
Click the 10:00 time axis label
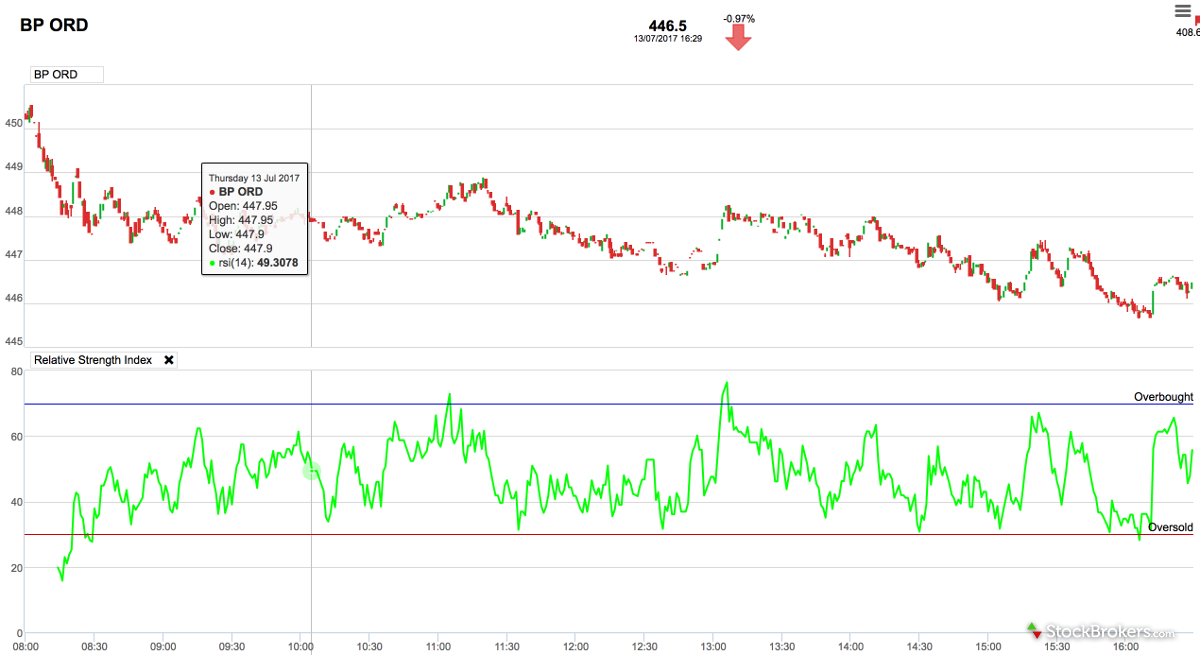tap(301, 646)
